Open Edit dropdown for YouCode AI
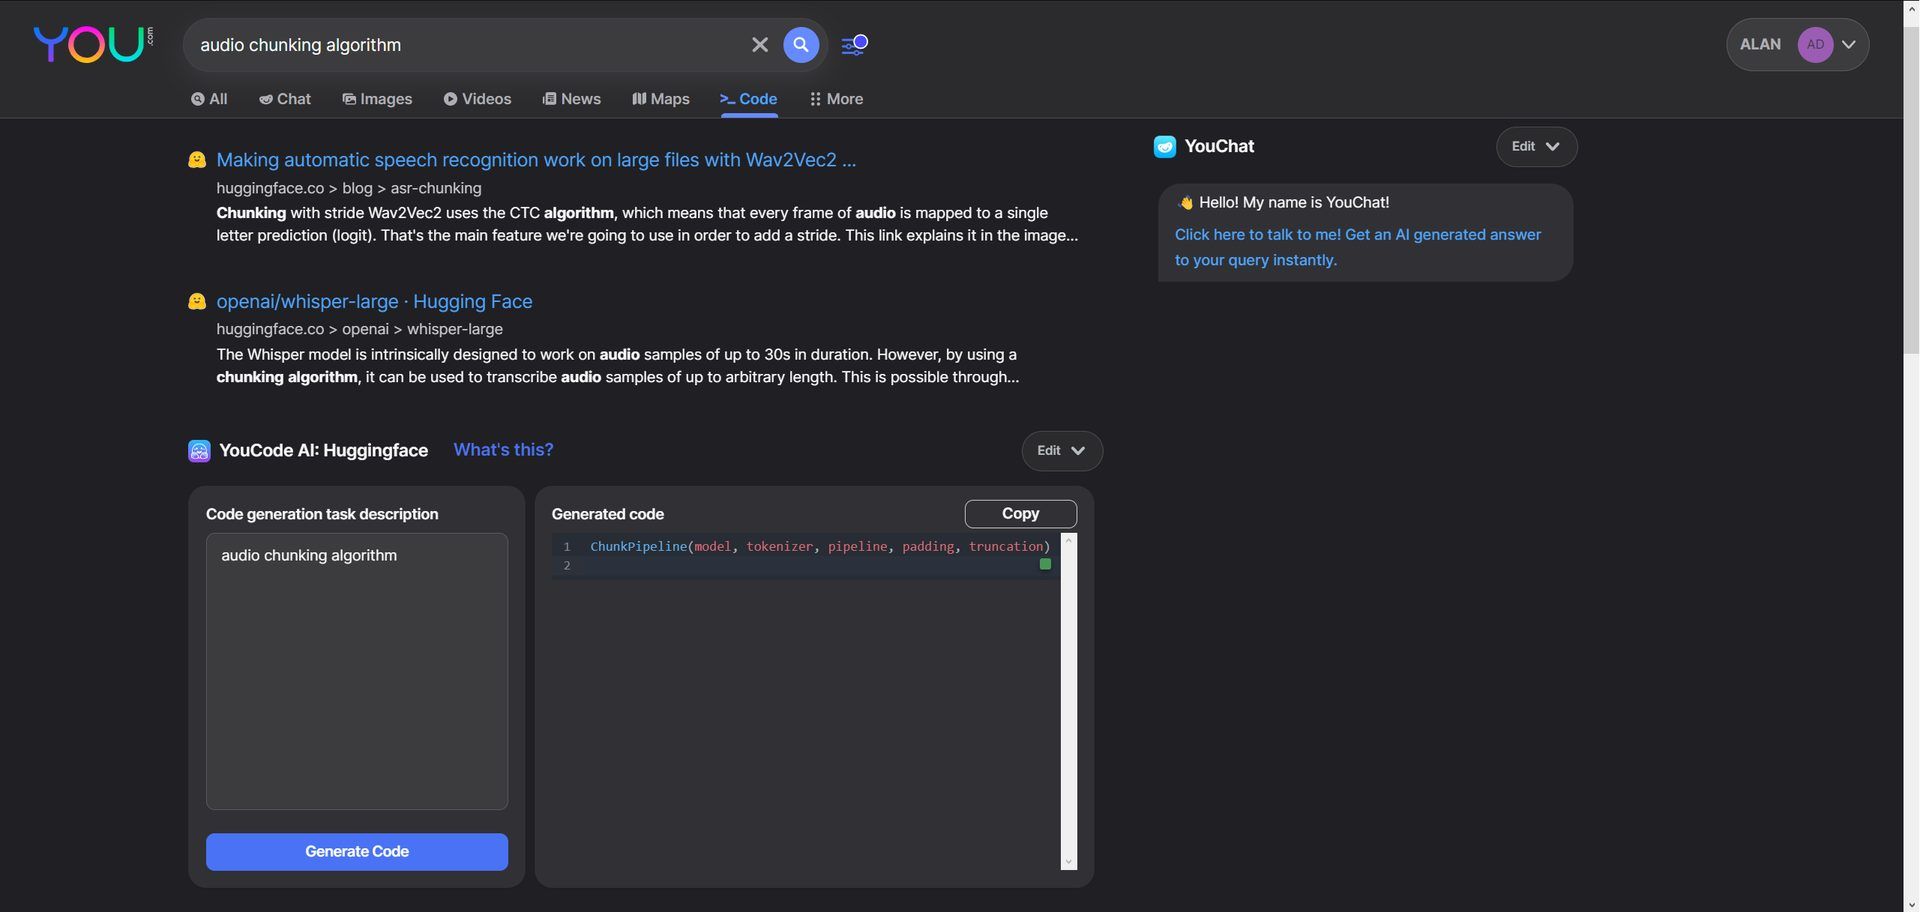This screenshot has width=1920, height=912. click(1062, 451)
